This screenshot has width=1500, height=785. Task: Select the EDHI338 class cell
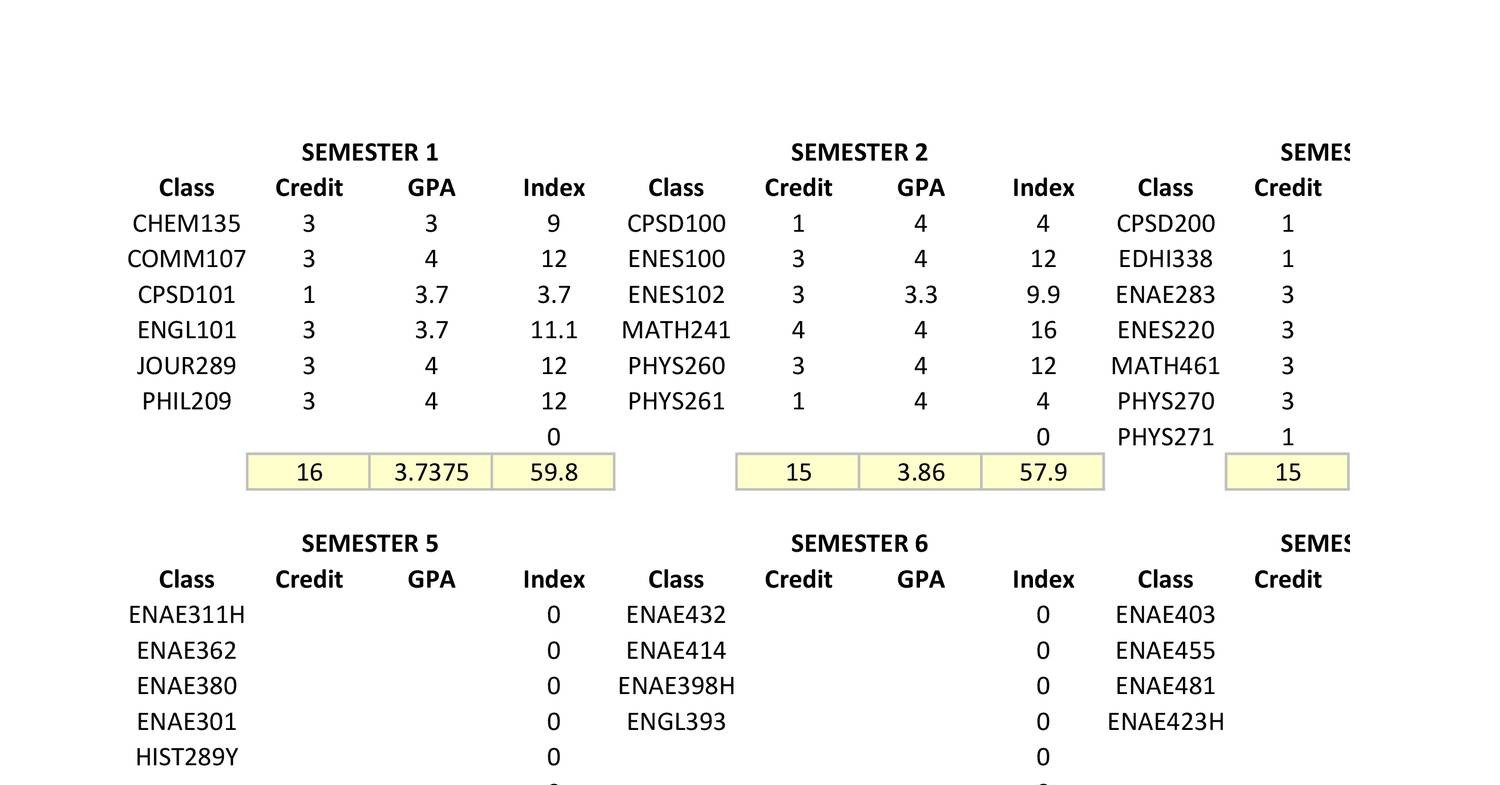[1165, 260]
